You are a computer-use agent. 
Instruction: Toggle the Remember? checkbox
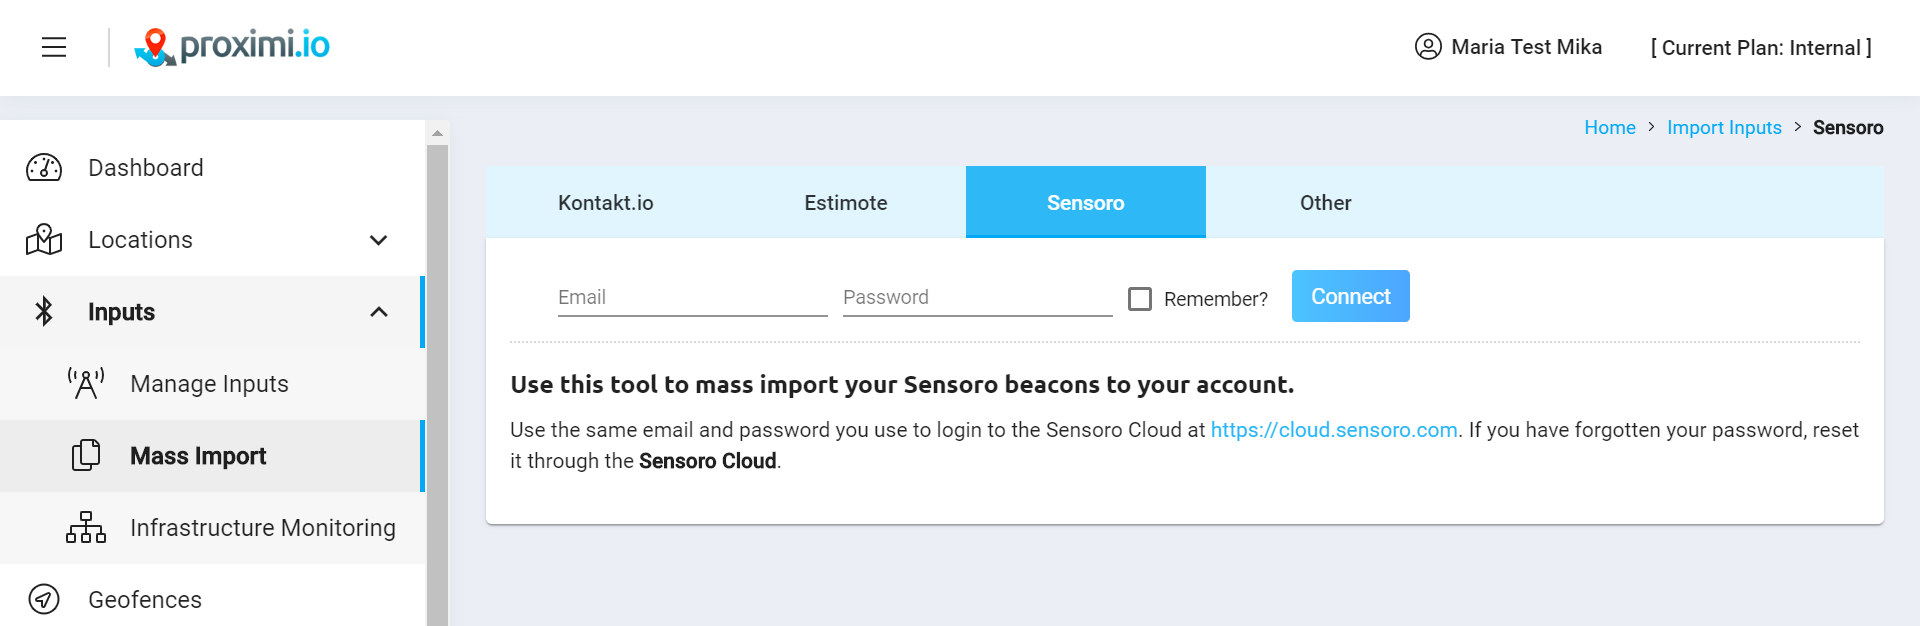click(x=1140, y=299)
